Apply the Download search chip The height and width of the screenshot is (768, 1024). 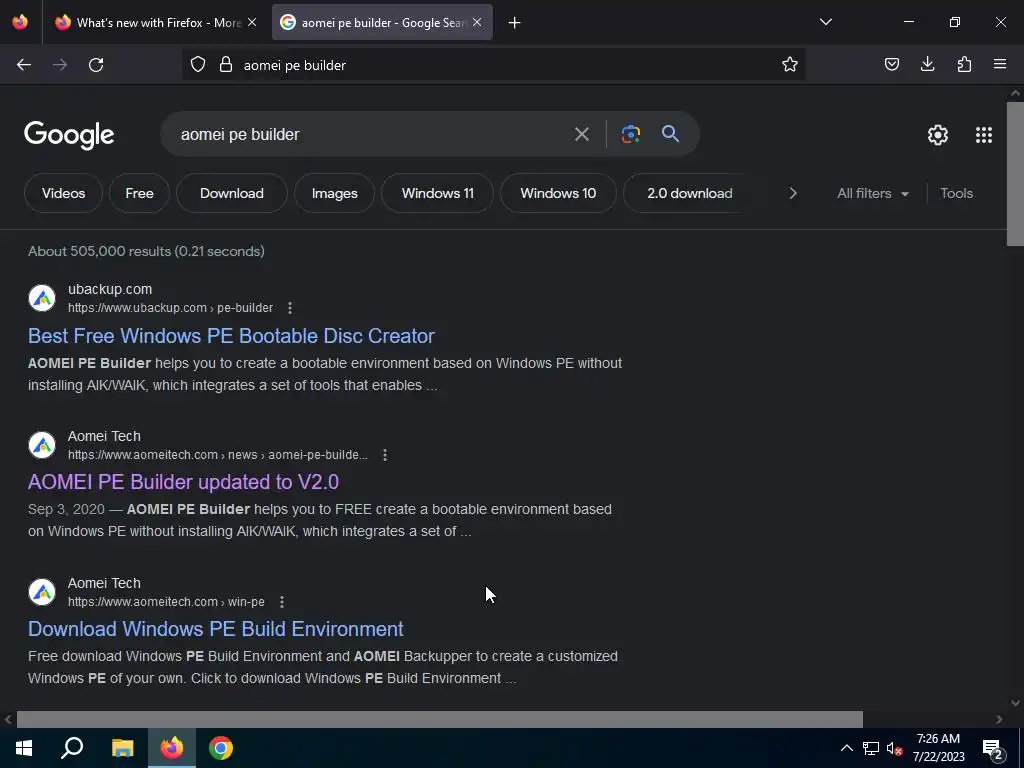(232, 193)
